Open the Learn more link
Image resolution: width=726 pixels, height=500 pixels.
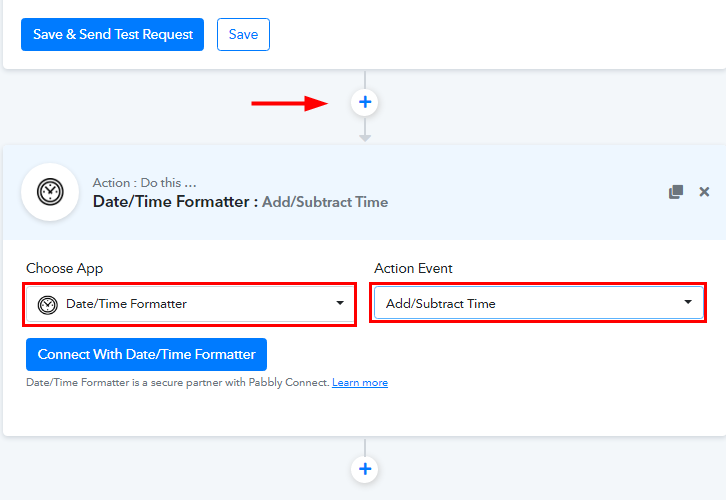pos(360,382)
